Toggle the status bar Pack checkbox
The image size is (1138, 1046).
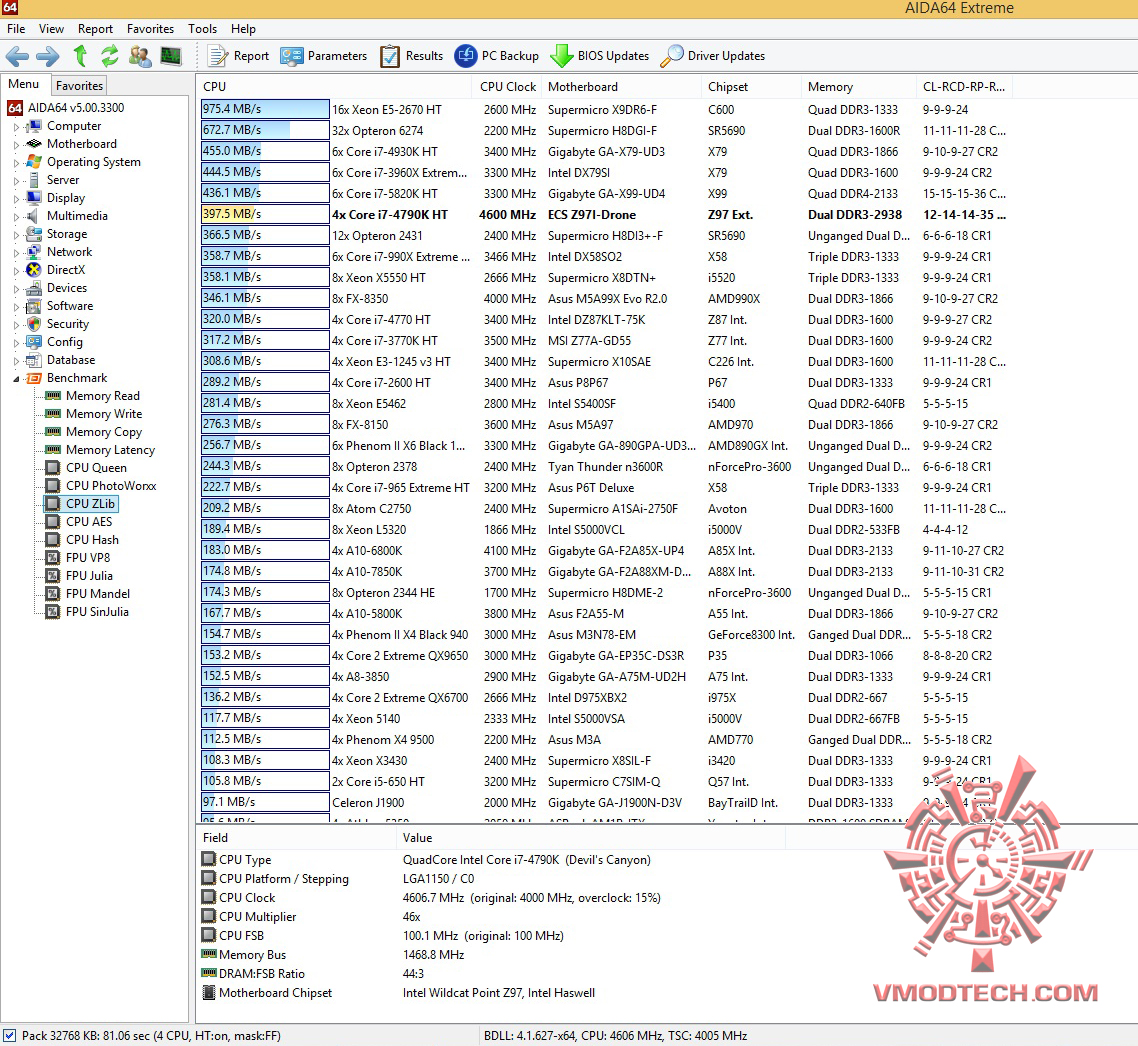pyautogui.click(x=9, y=1035)
